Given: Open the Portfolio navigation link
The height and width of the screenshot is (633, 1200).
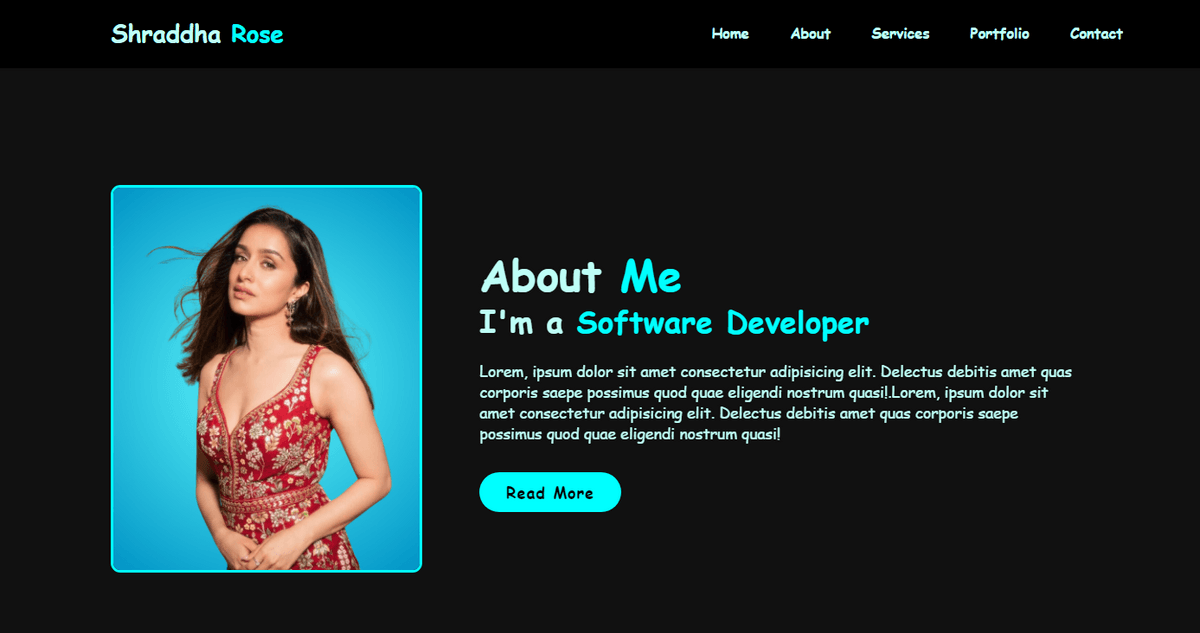Looking at the screenshot, I should 999,34.
